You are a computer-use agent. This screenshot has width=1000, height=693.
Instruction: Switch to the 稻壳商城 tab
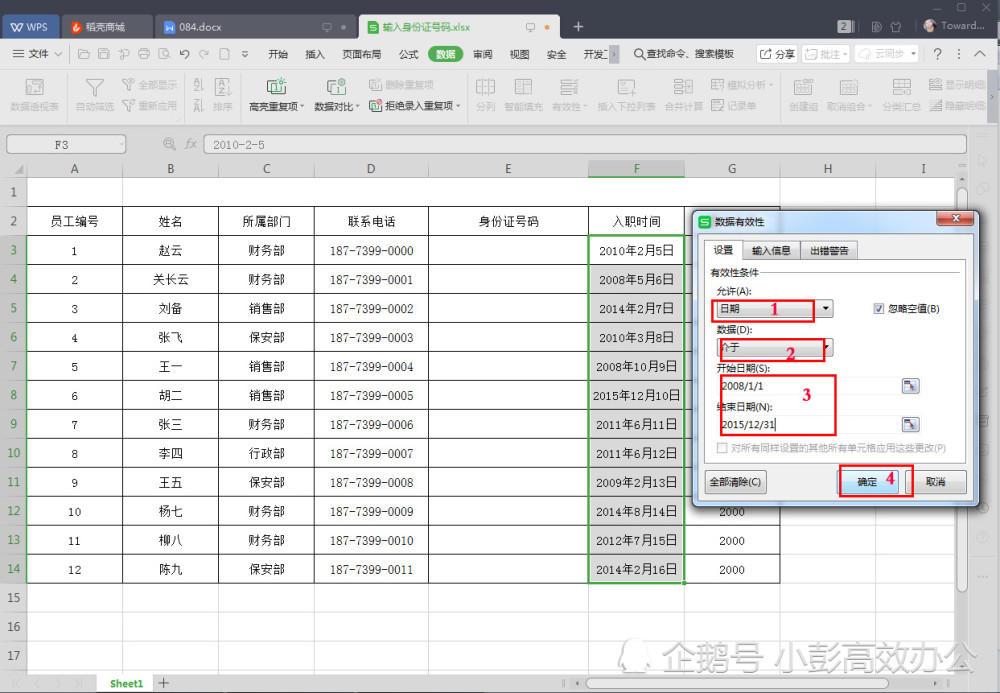click(107, 27)
